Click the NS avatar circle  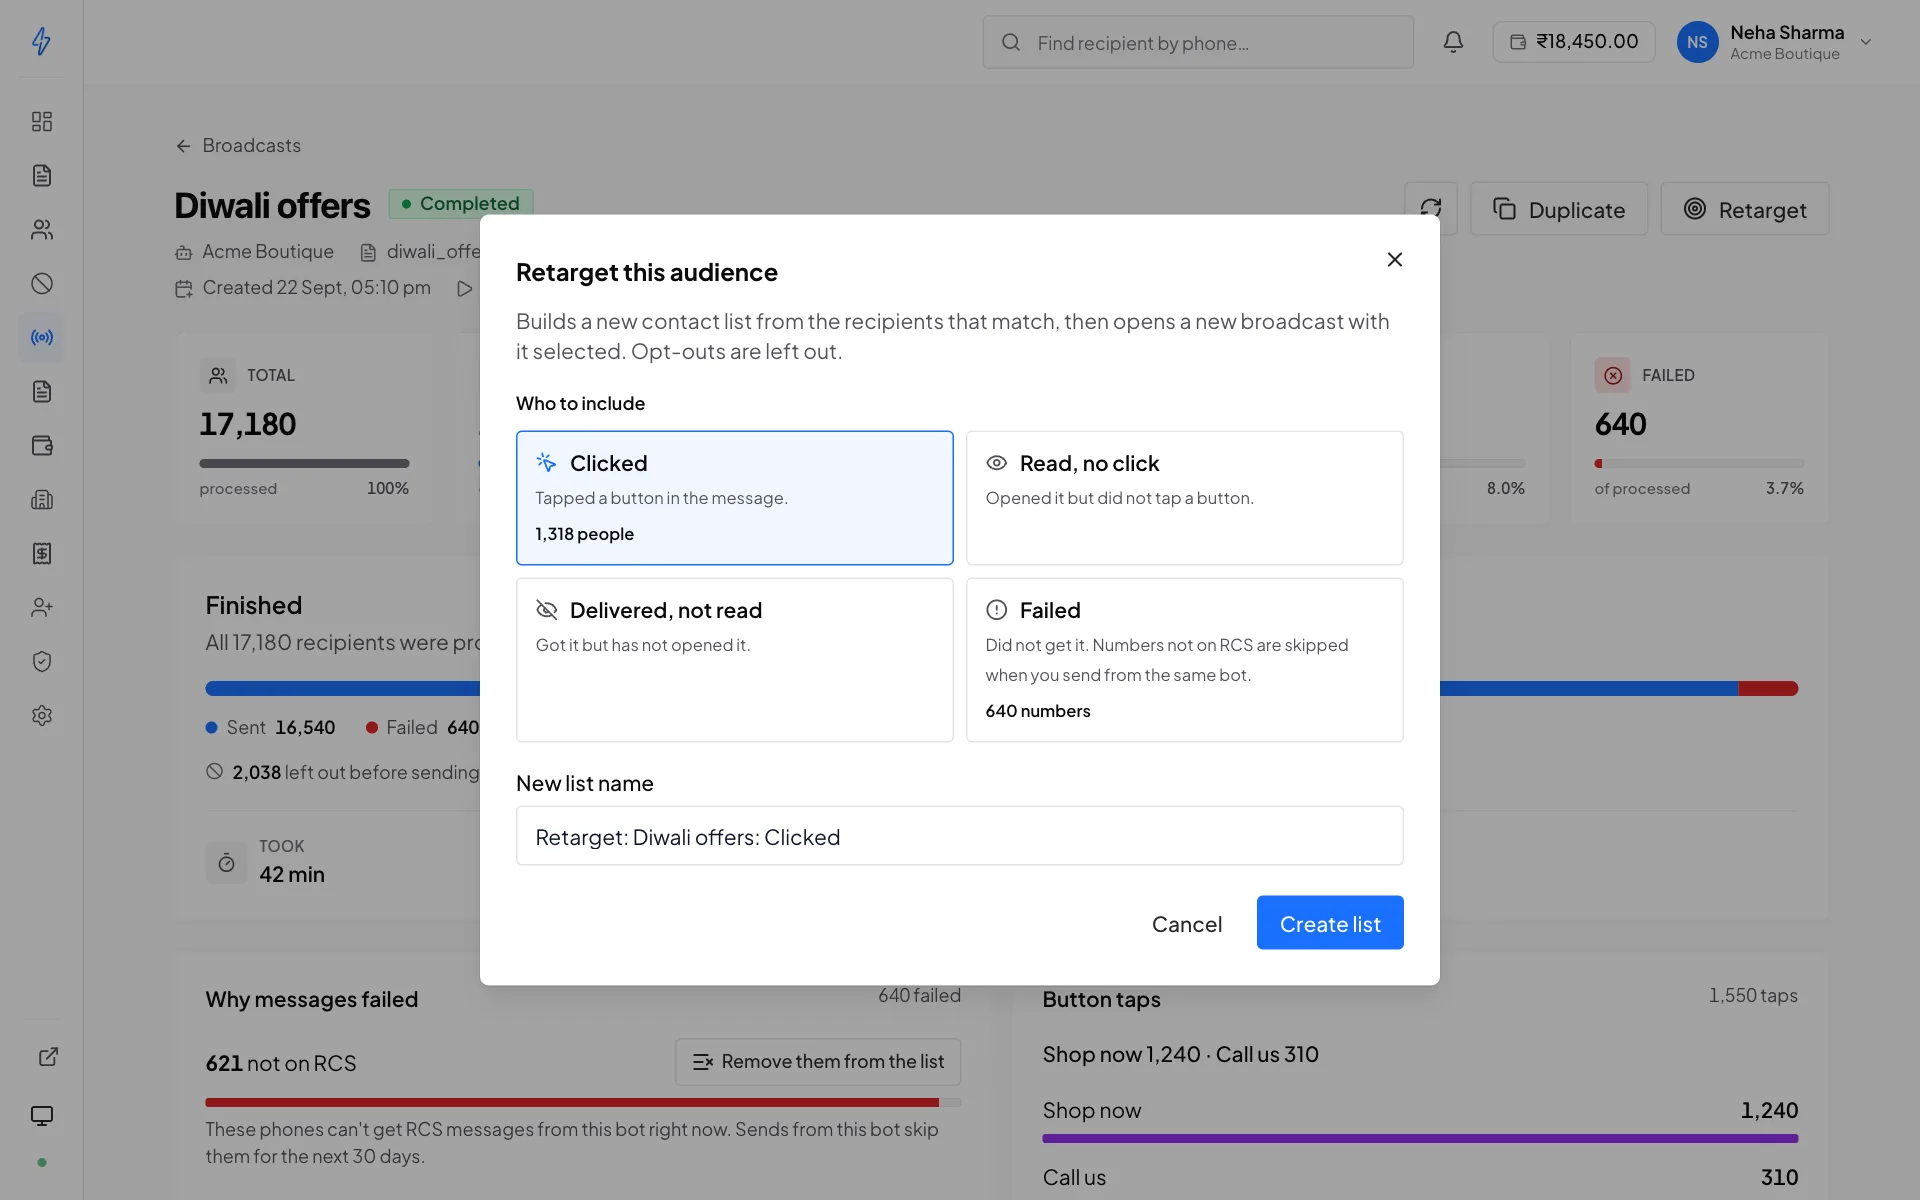1697,42
